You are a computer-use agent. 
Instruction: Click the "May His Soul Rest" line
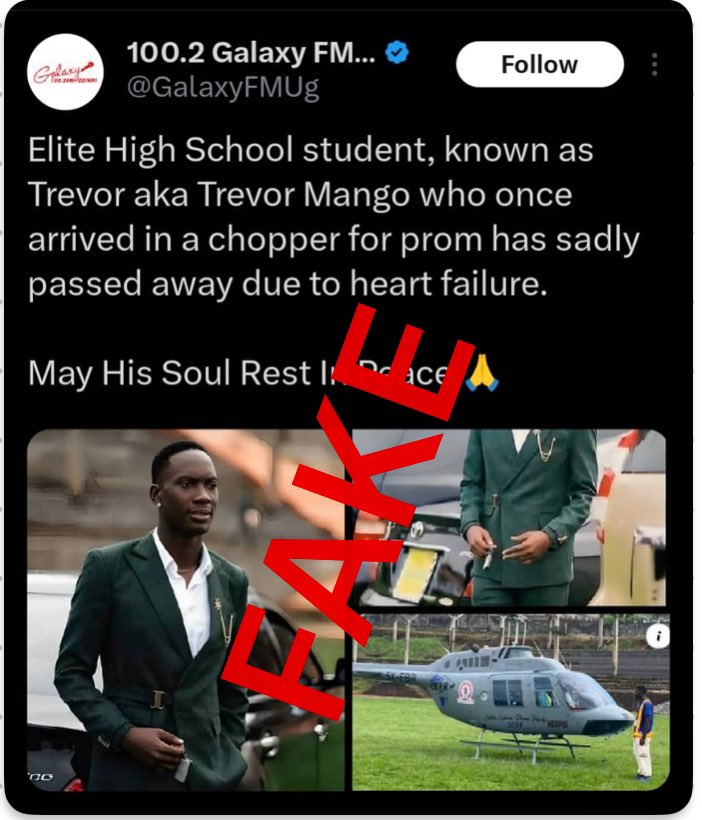(264, 373)
